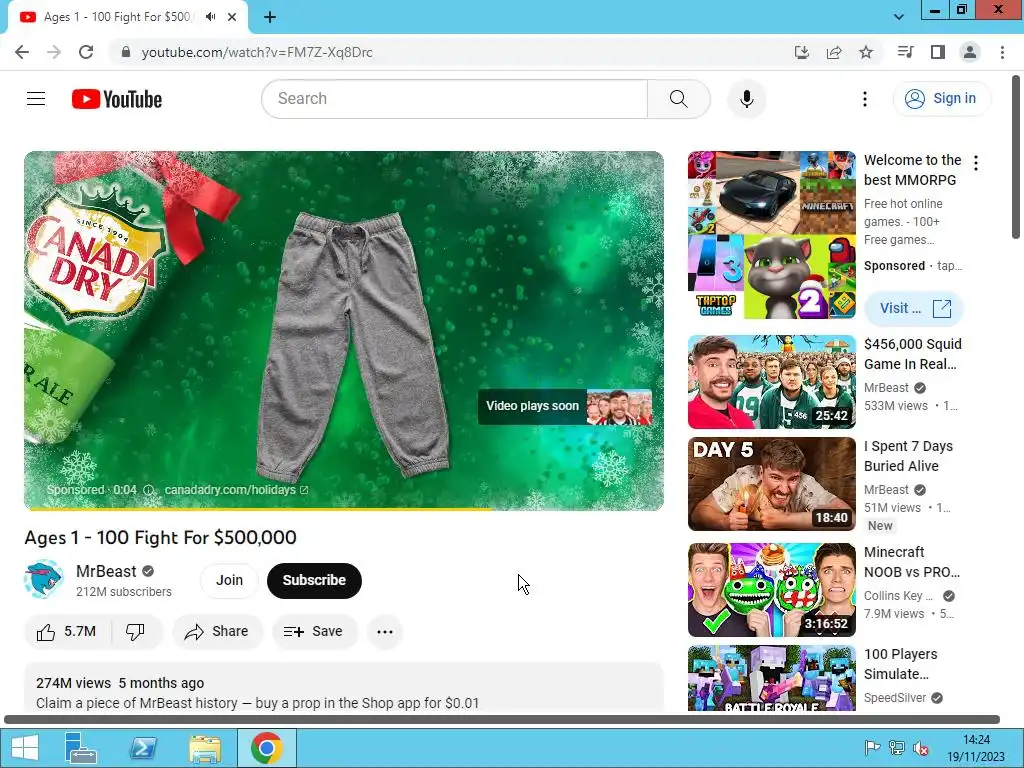The height and width of the screenshot is (768, 1024).
Task: Click the vertical page scrollbar thumb
Action: pos(1016,157)
